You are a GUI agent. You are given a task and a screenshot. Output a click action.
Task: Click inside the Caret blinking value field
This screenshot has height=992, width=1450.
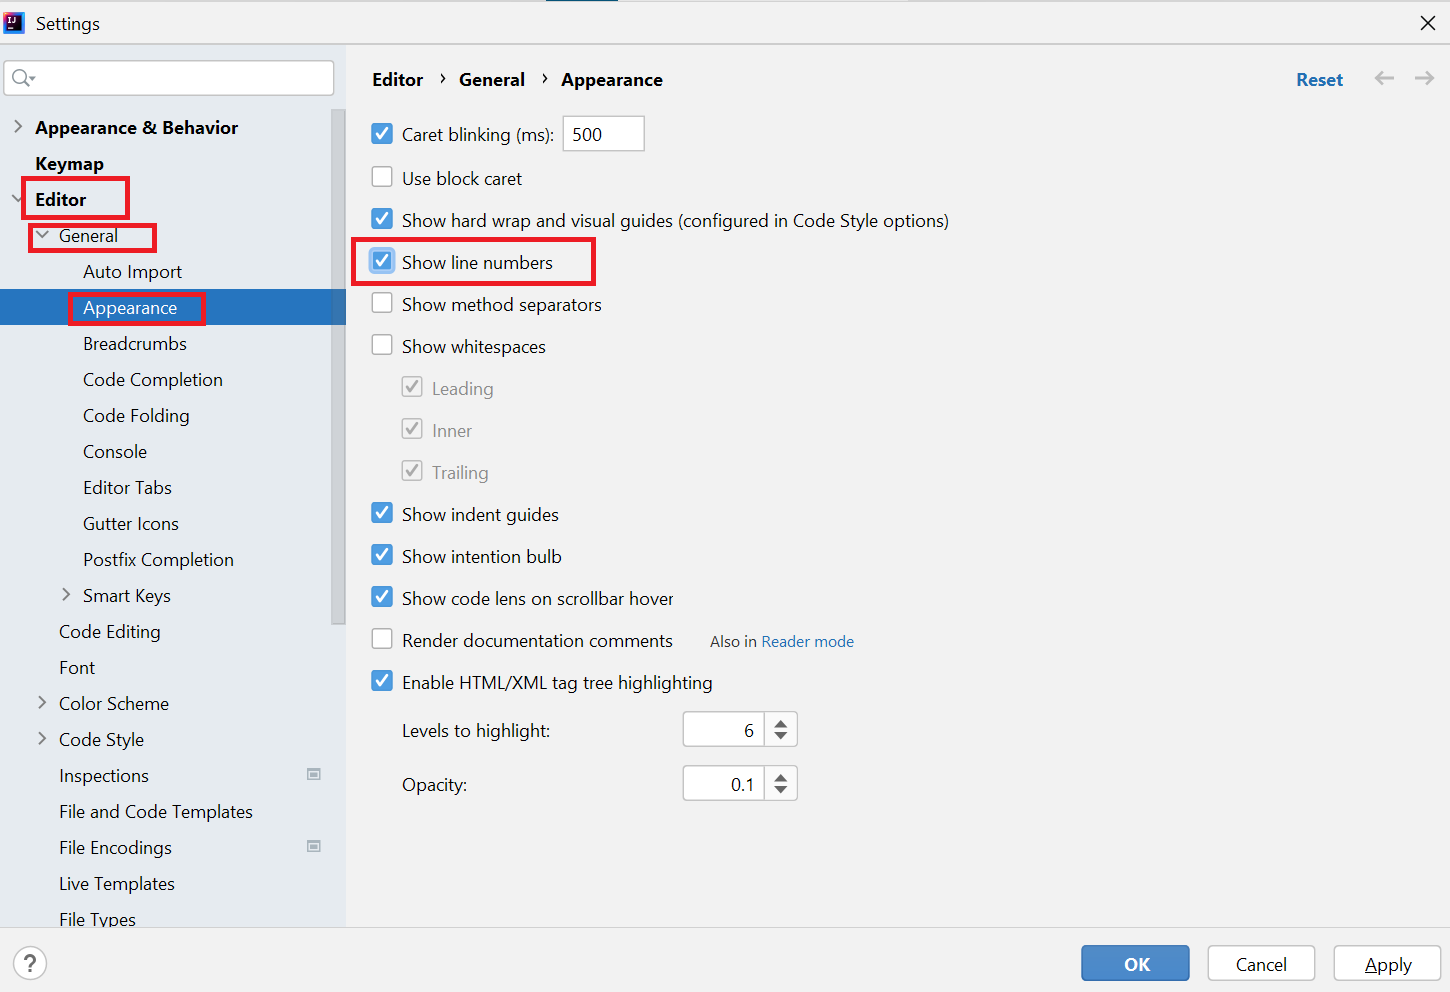pos(603,133)
